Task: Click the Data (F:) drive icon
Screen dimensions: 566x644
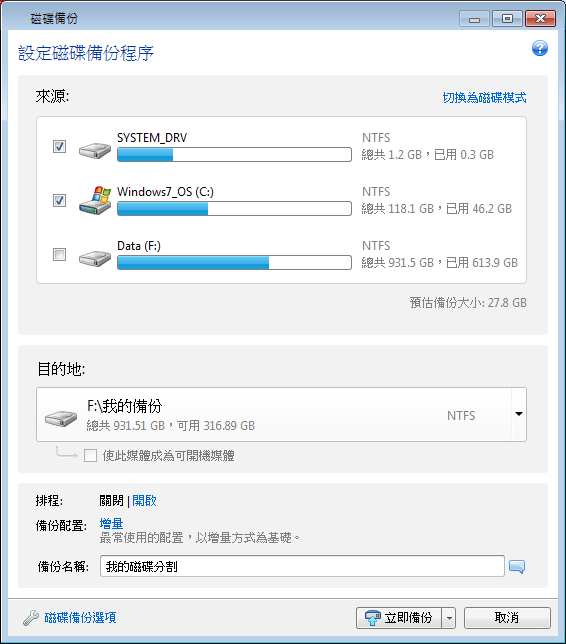Action: point(95,259)
